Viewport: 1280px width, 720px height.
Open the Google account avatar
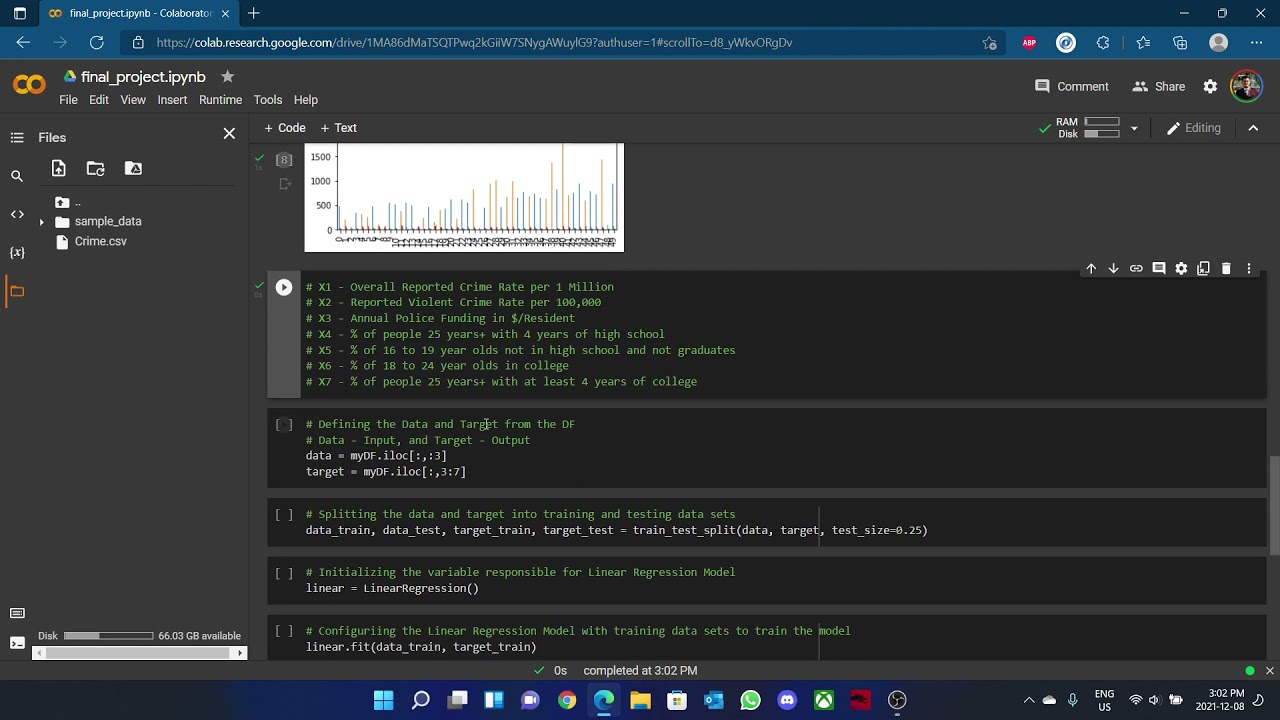coord(1246,86)
